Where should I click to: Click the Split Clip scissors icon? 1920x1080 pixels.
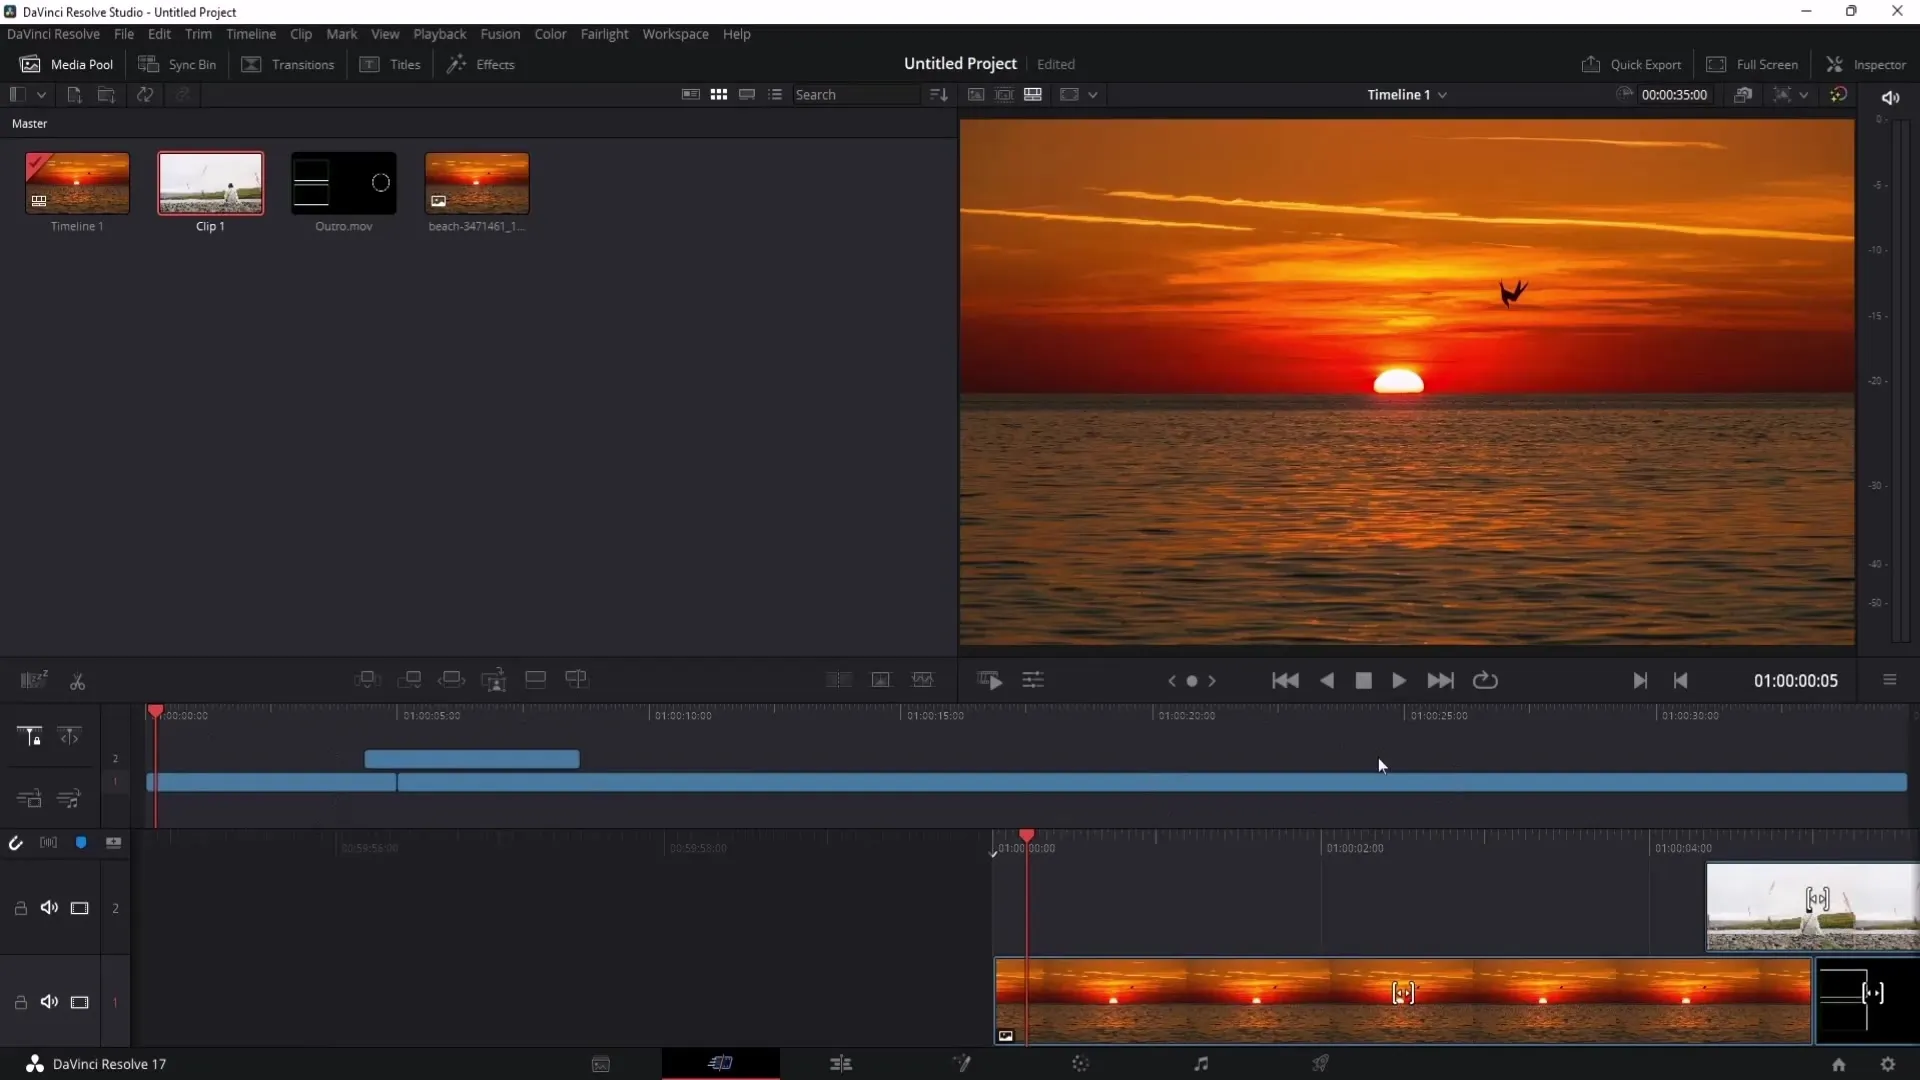click(77, 681)
